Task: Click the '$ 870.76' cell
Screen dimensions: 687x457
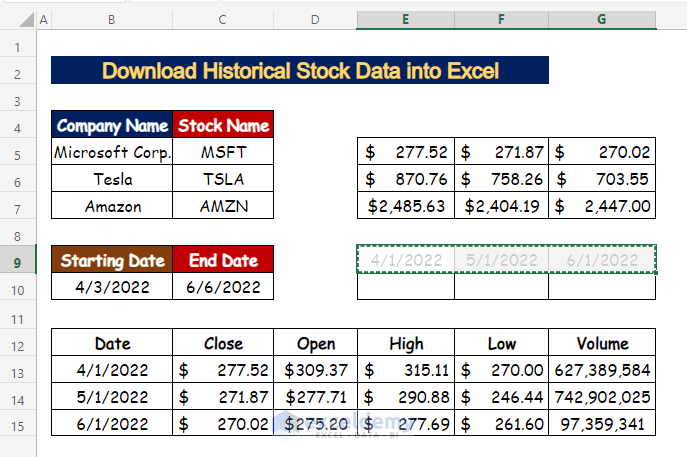Action: pyautogui.click(x=406, y=179)
